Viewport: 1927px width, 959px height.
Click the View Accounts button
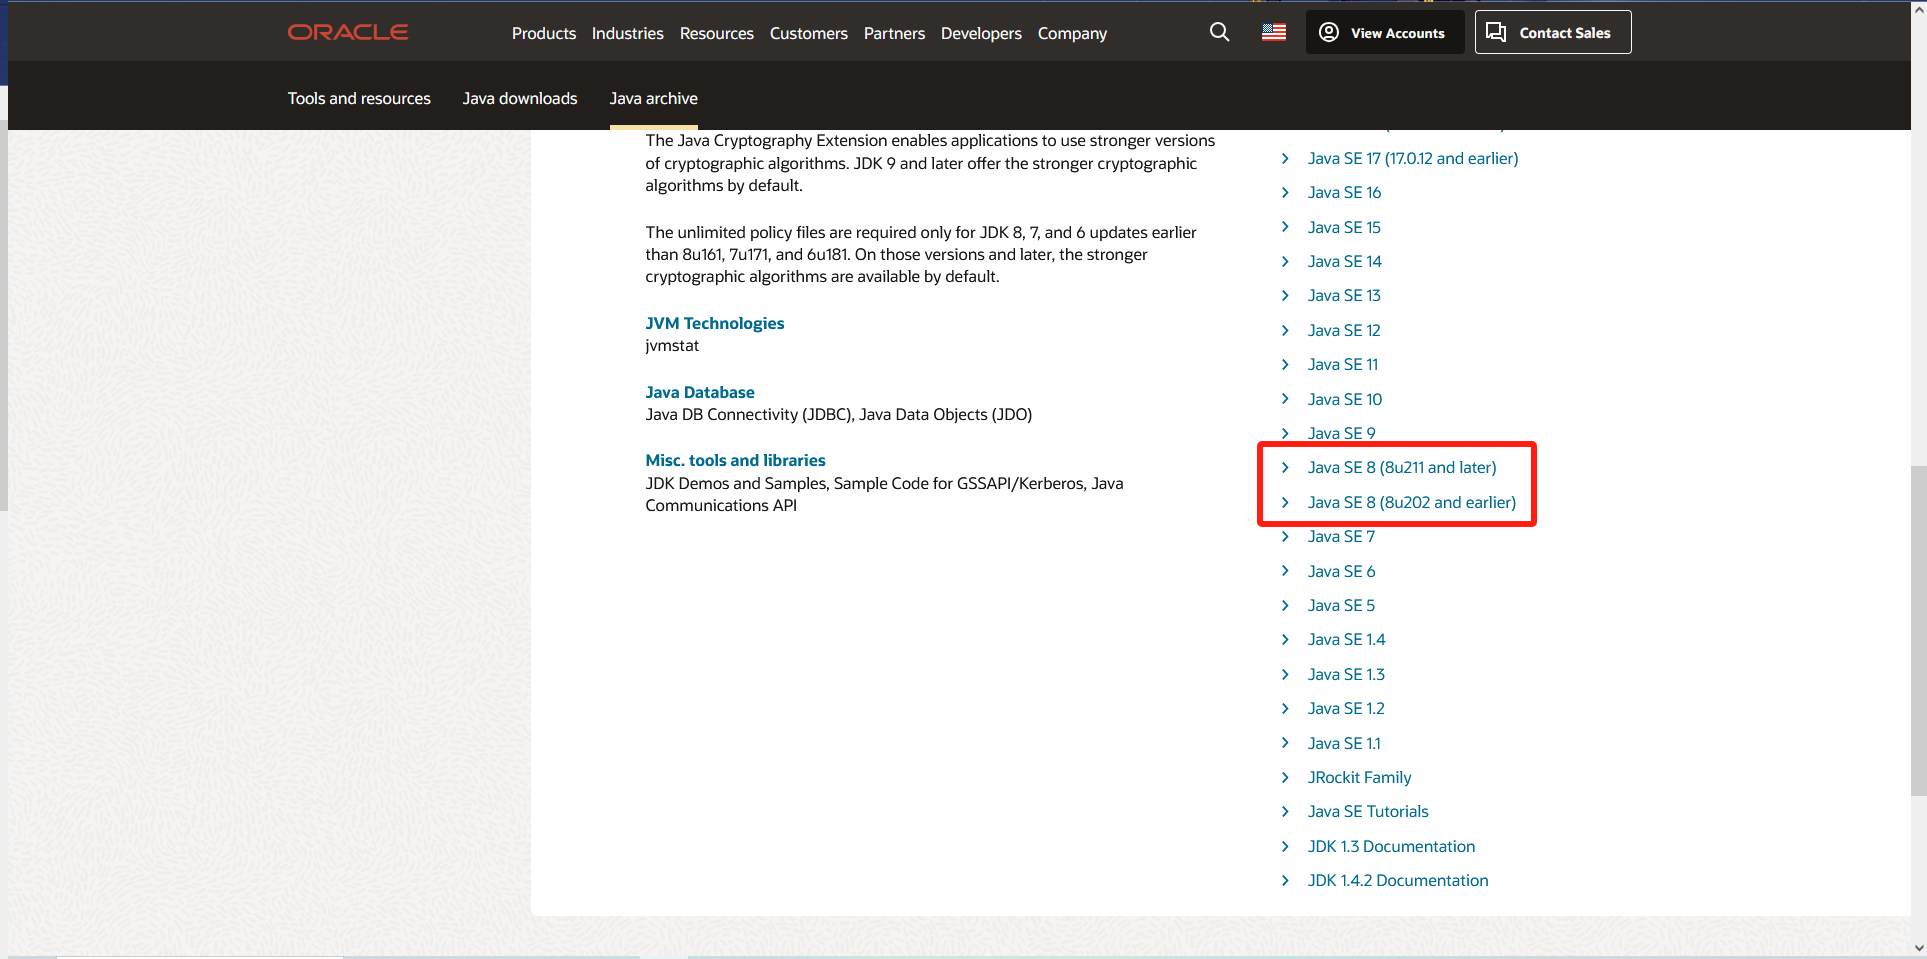[1384, 32]
